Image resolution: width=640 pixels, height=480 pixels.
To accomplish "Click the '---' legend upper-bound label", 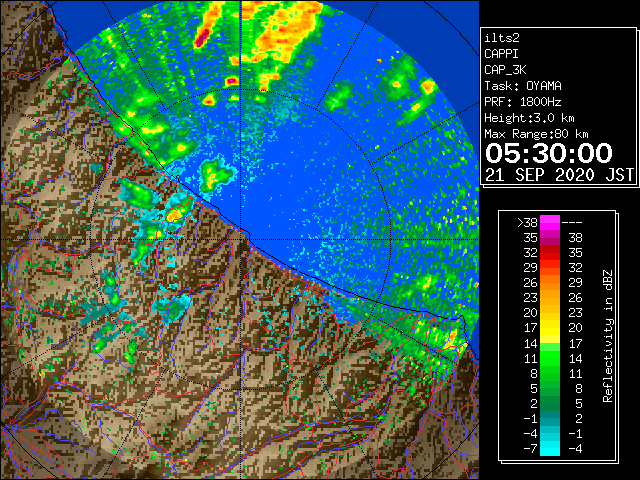I will pos(572,222).
